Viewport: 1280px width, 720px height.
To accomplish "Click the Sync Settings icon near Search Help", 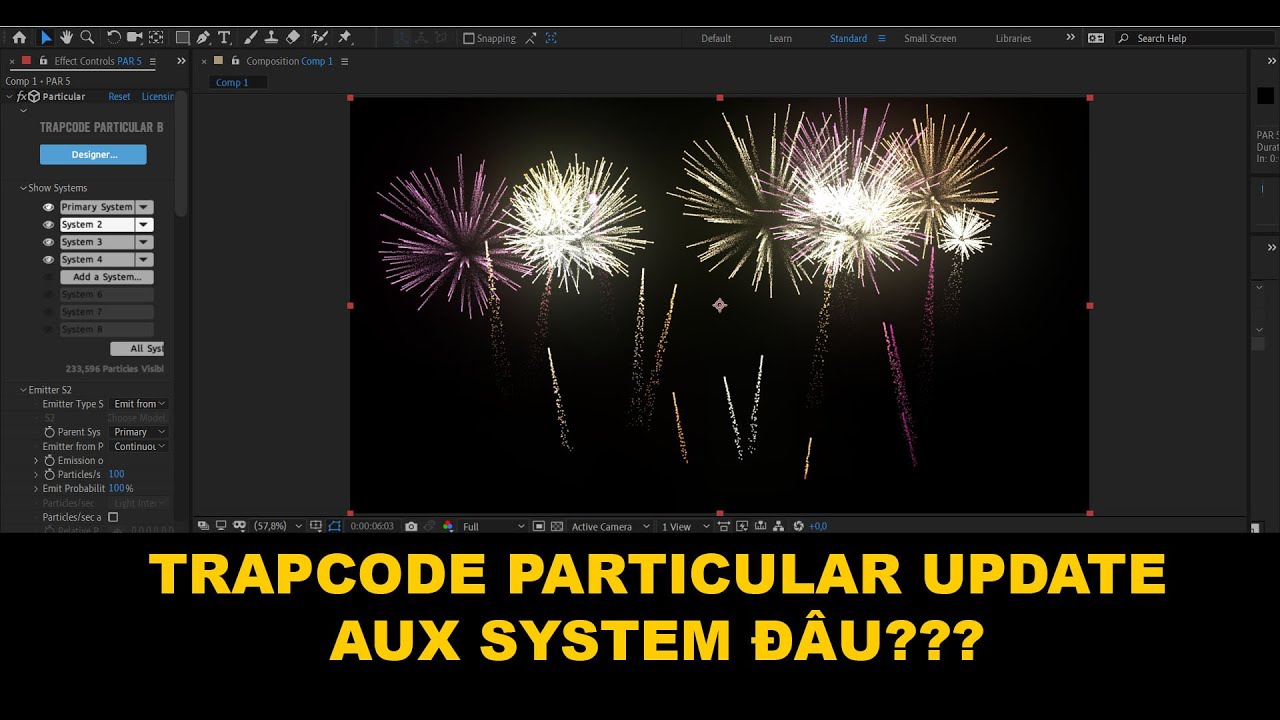I will 1096,38.
